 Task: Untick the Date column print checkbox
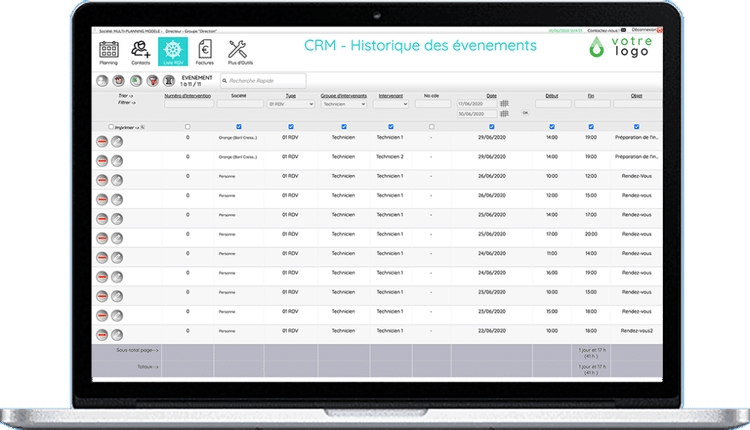tap(492, 127)
